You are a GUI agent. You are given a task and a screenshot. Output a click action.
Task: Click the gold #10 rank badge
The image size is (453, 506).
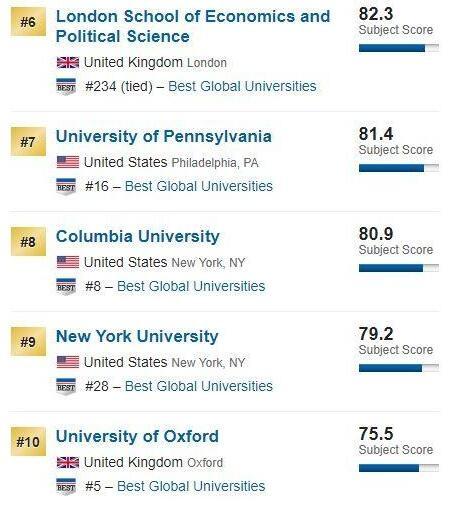[x=28, y=442]
